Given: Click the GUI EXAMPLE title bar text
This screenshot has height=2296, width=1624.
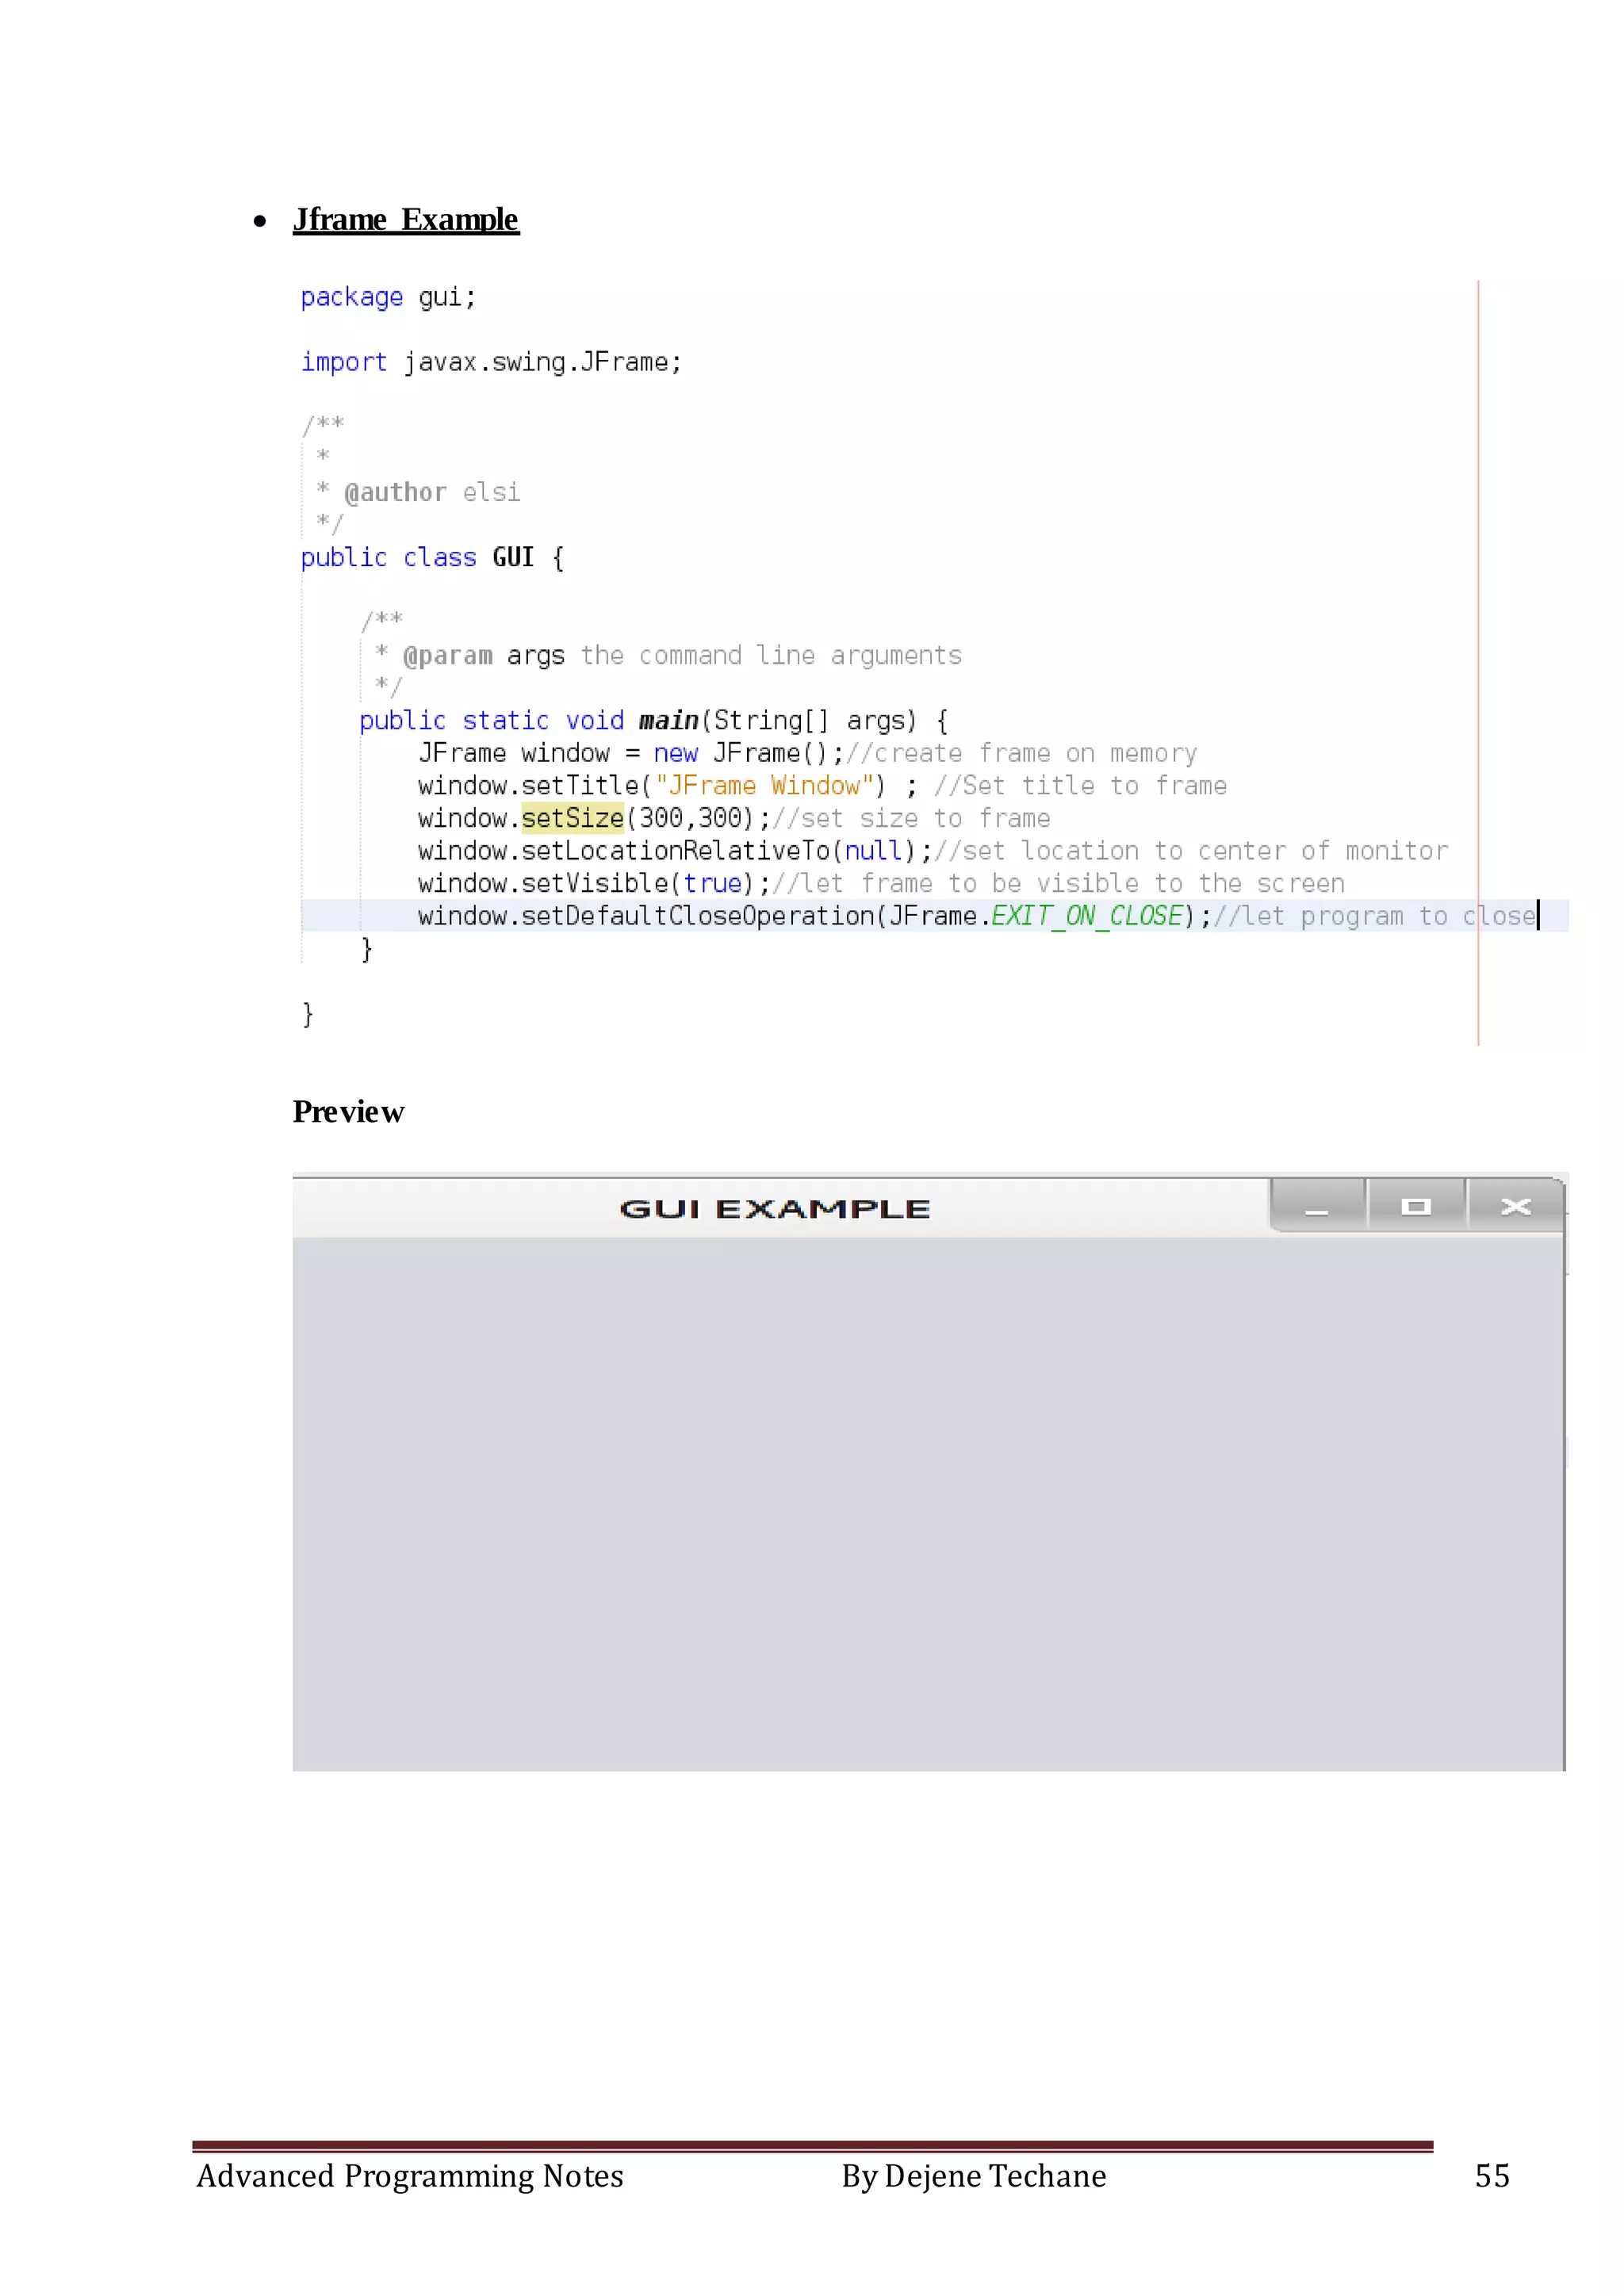Looking at the screenshot, I should (775, 1209).
